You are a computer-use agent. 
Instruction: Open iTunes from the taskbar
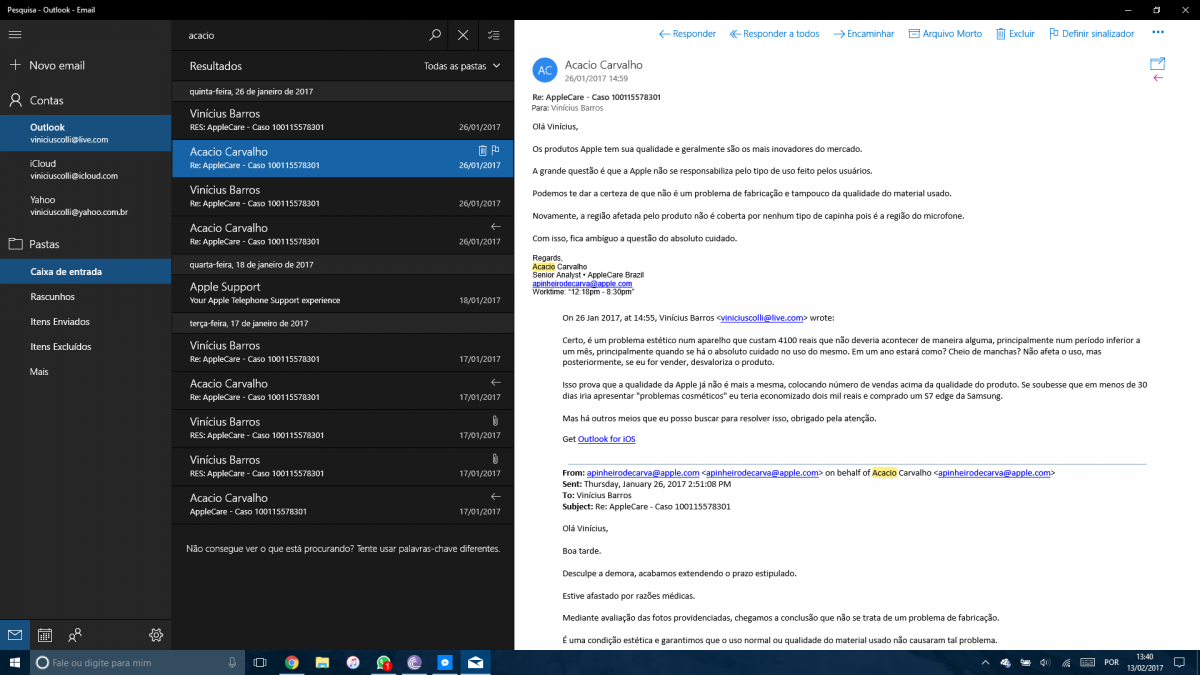pos(353,662)
